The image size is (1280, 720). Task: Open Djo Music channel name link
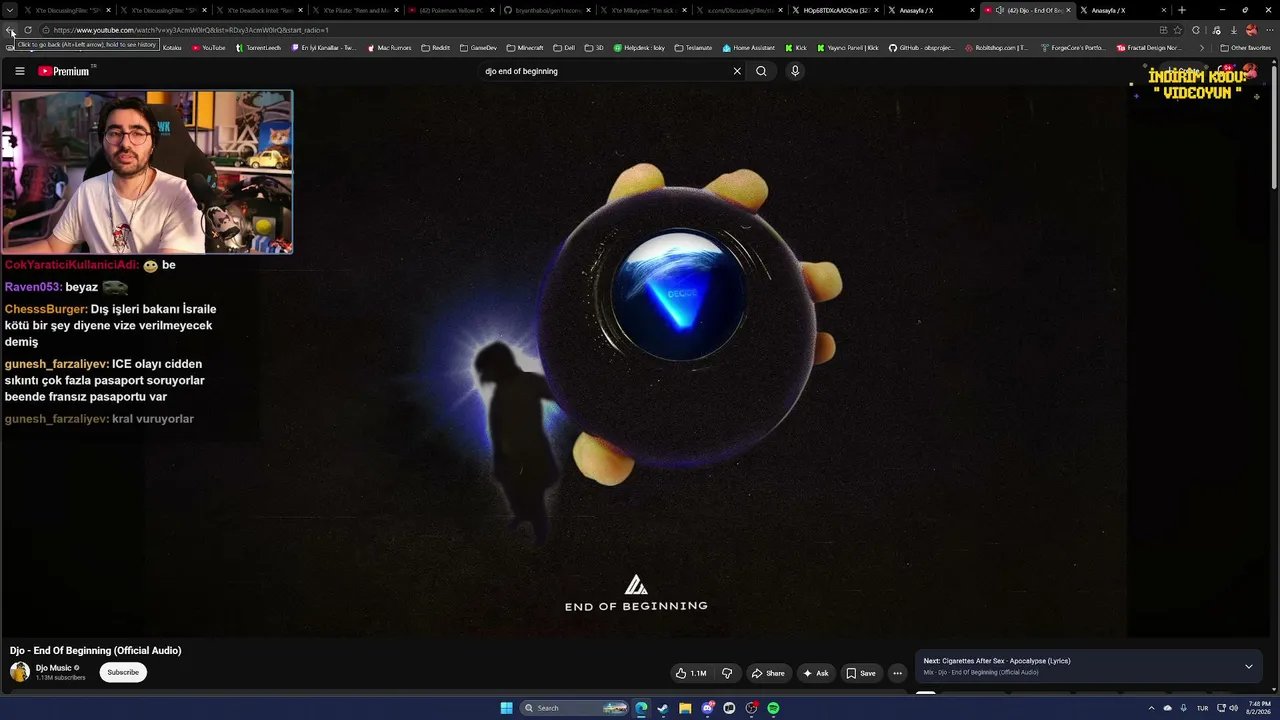pyautogui.click(x=54, y=668)
